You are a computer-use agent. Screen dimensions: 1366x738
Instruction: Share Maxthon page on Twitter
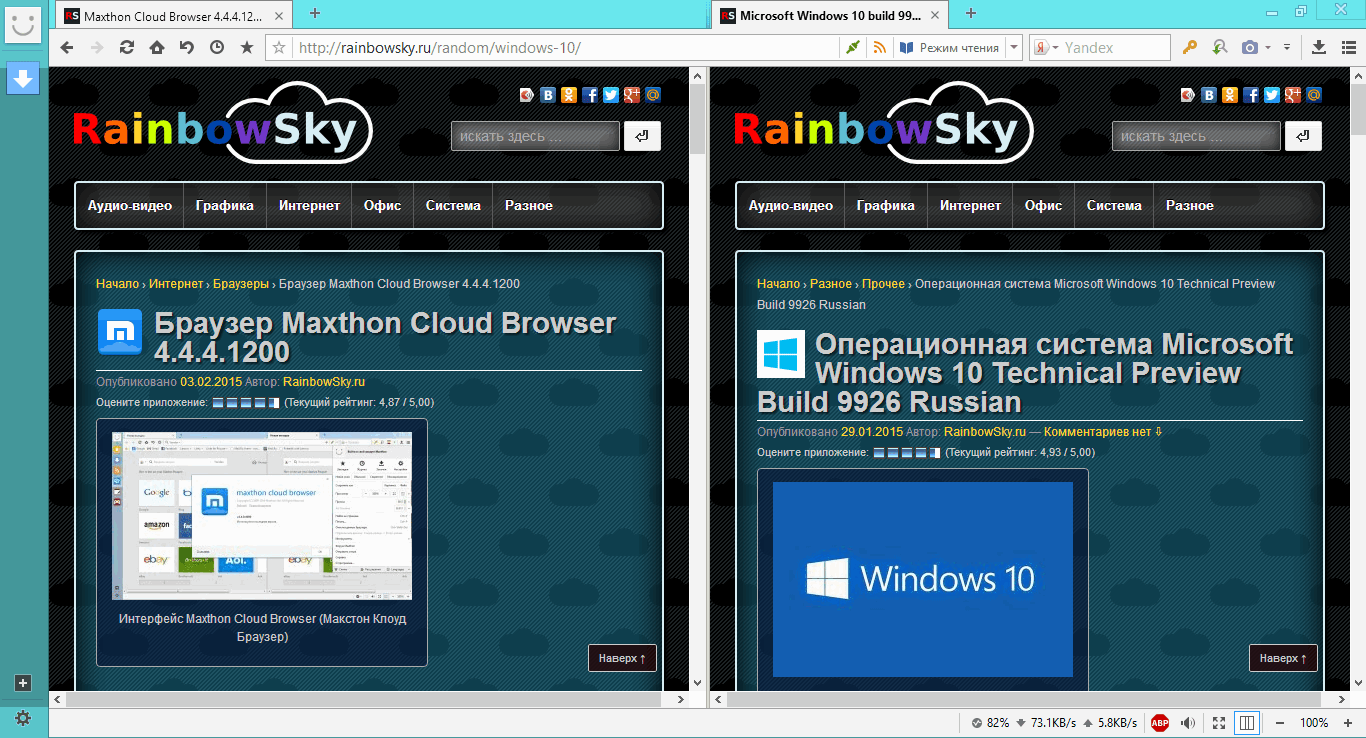click(x=611, y=95)
